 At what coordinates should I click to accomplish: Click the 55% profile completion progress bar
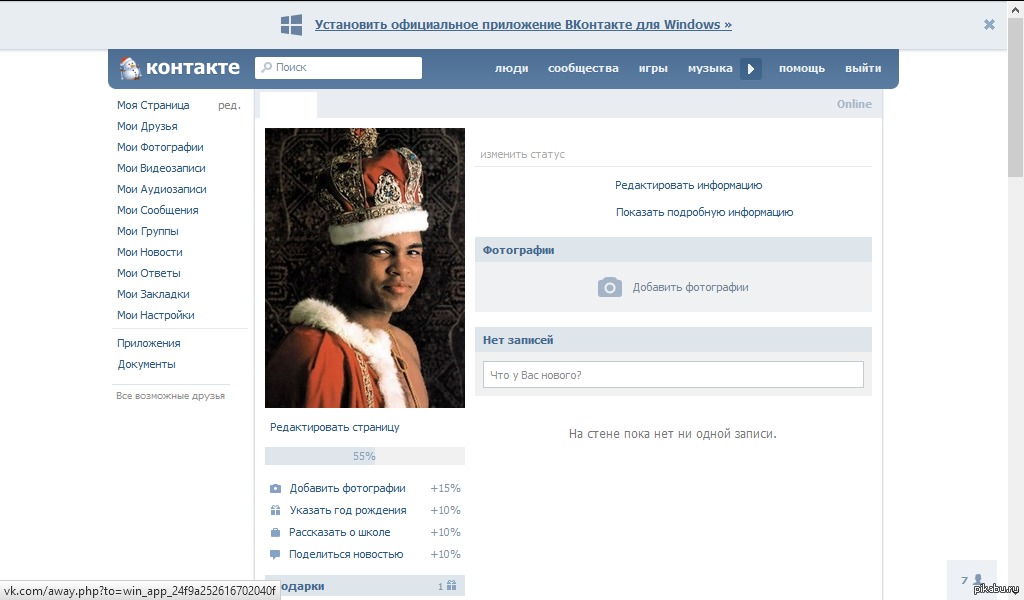364,456
